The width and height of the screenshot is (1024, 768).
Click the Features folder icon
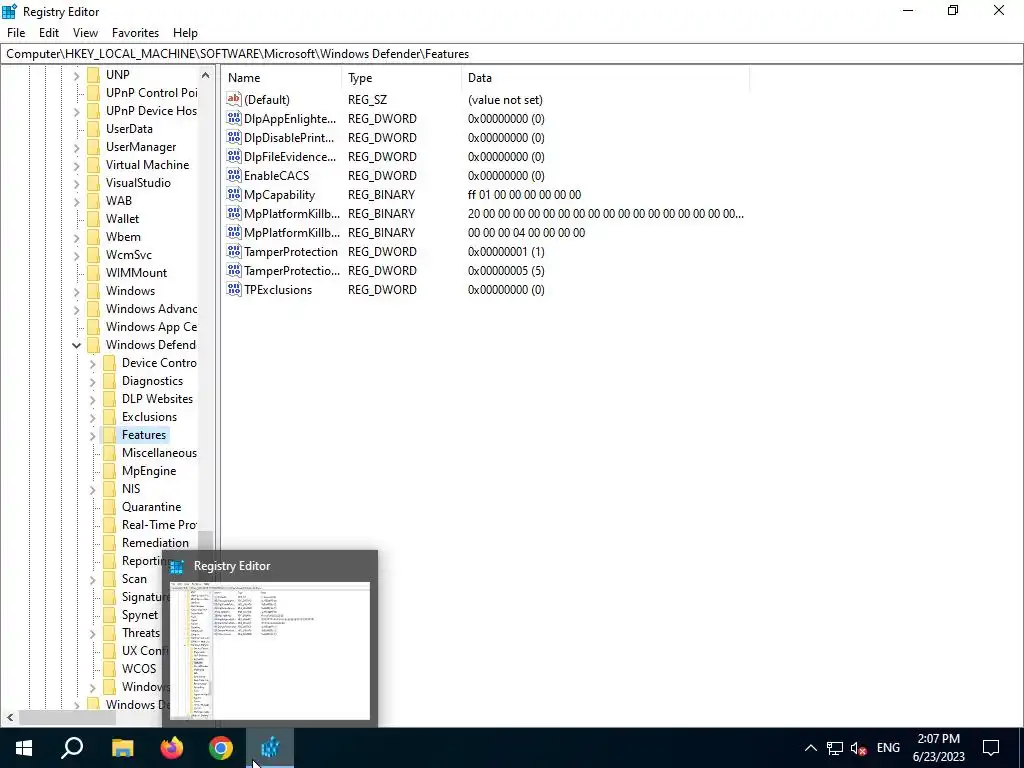click(109, 435)
